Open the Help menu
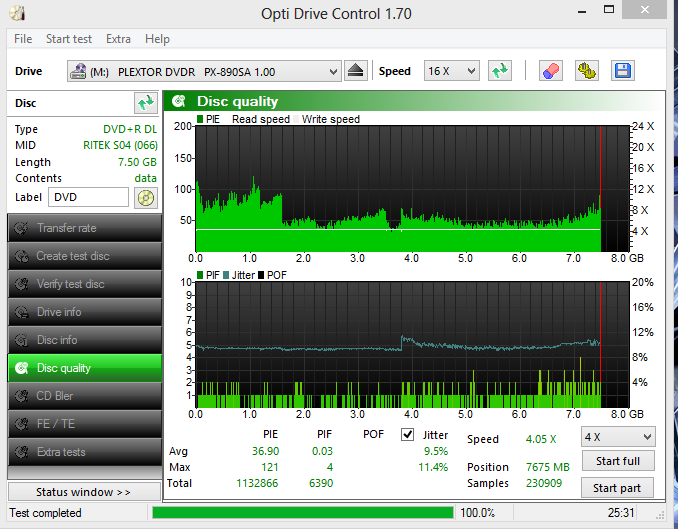 [x=157, y=39]
